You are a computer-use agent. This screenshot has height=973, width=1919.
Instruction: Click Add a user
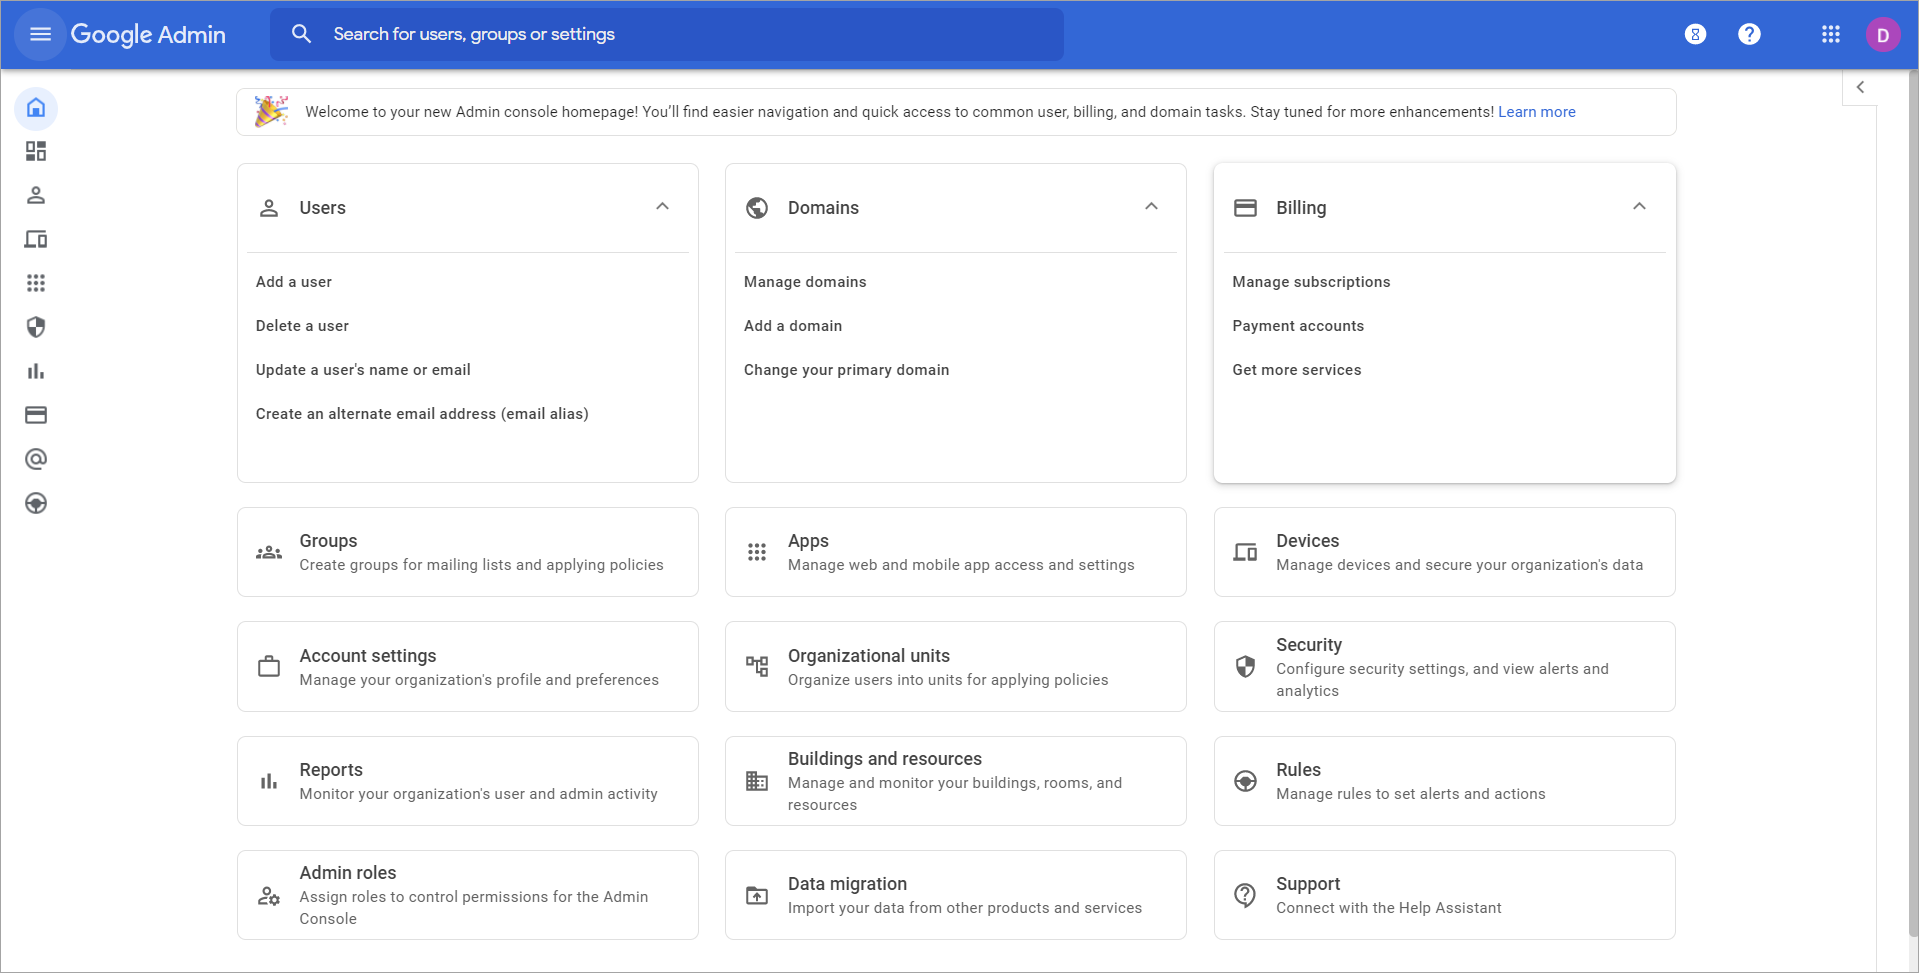294,282
